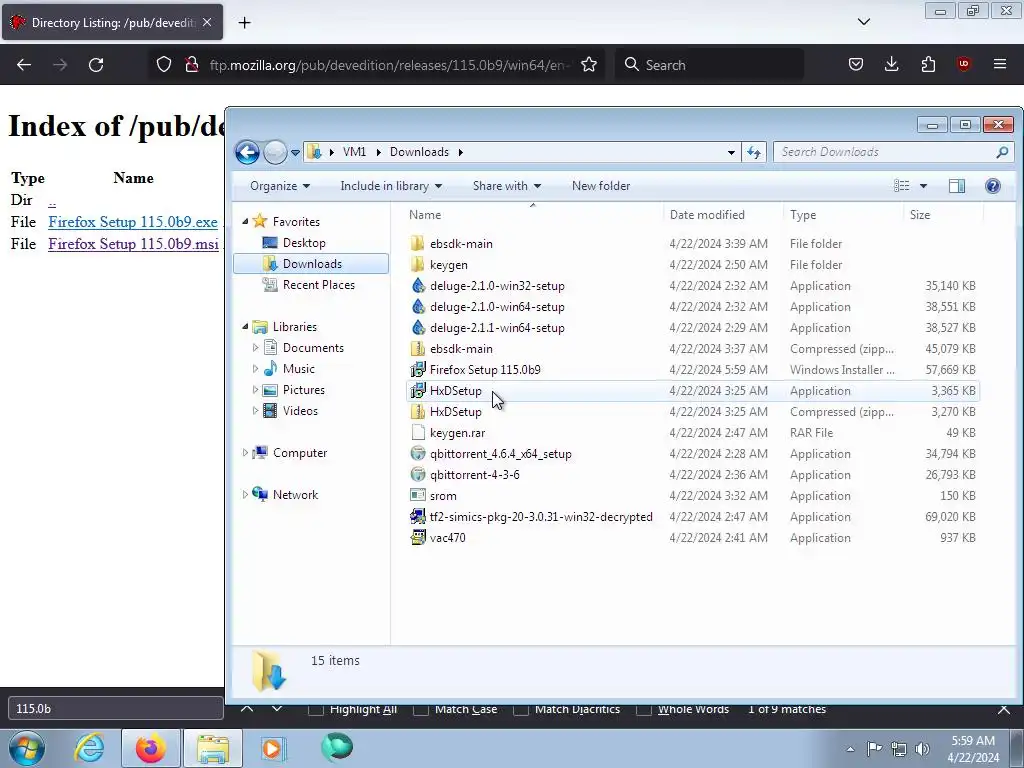Open Firefox application menu
Viewport: 1024px width, 768px height.
(1000, 65)
